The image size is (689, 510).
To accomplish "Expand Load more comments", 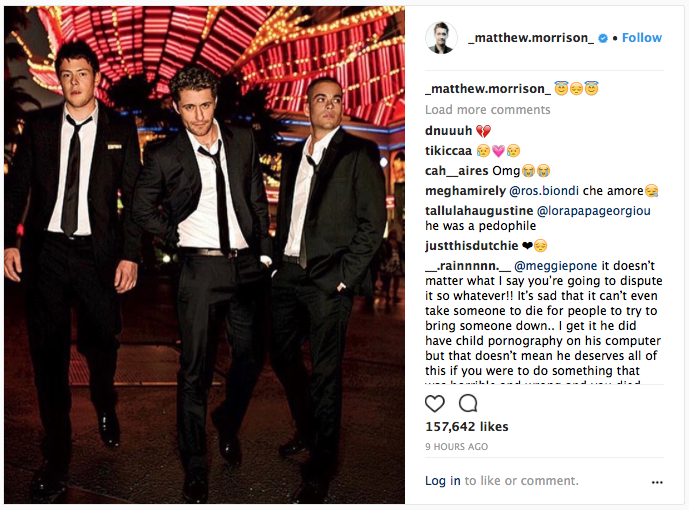I will (487, 109).
